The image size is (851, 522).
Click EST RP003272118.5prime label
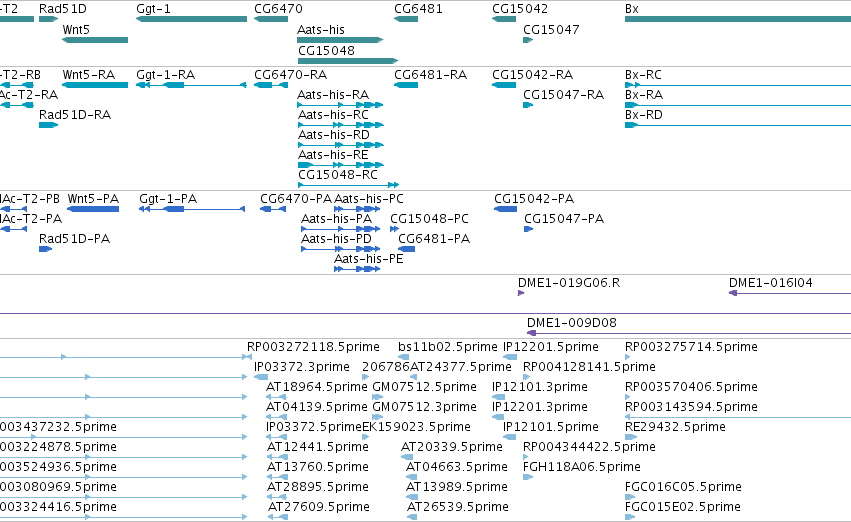[313, 347]
